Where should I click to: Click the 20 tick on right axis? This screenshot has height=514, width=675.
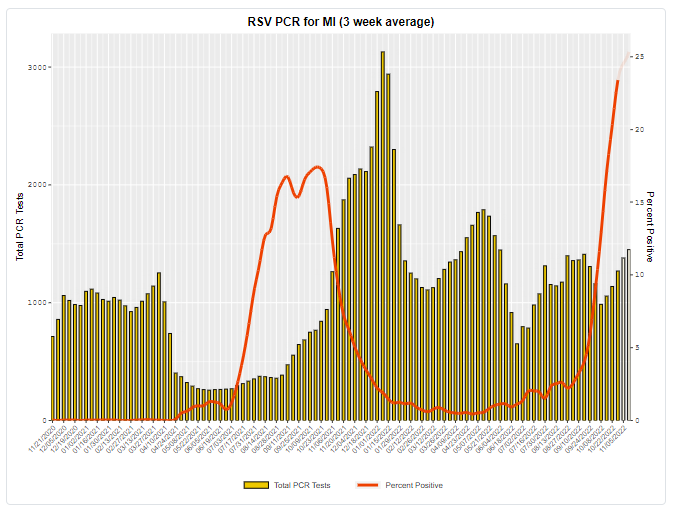(640, 130)
